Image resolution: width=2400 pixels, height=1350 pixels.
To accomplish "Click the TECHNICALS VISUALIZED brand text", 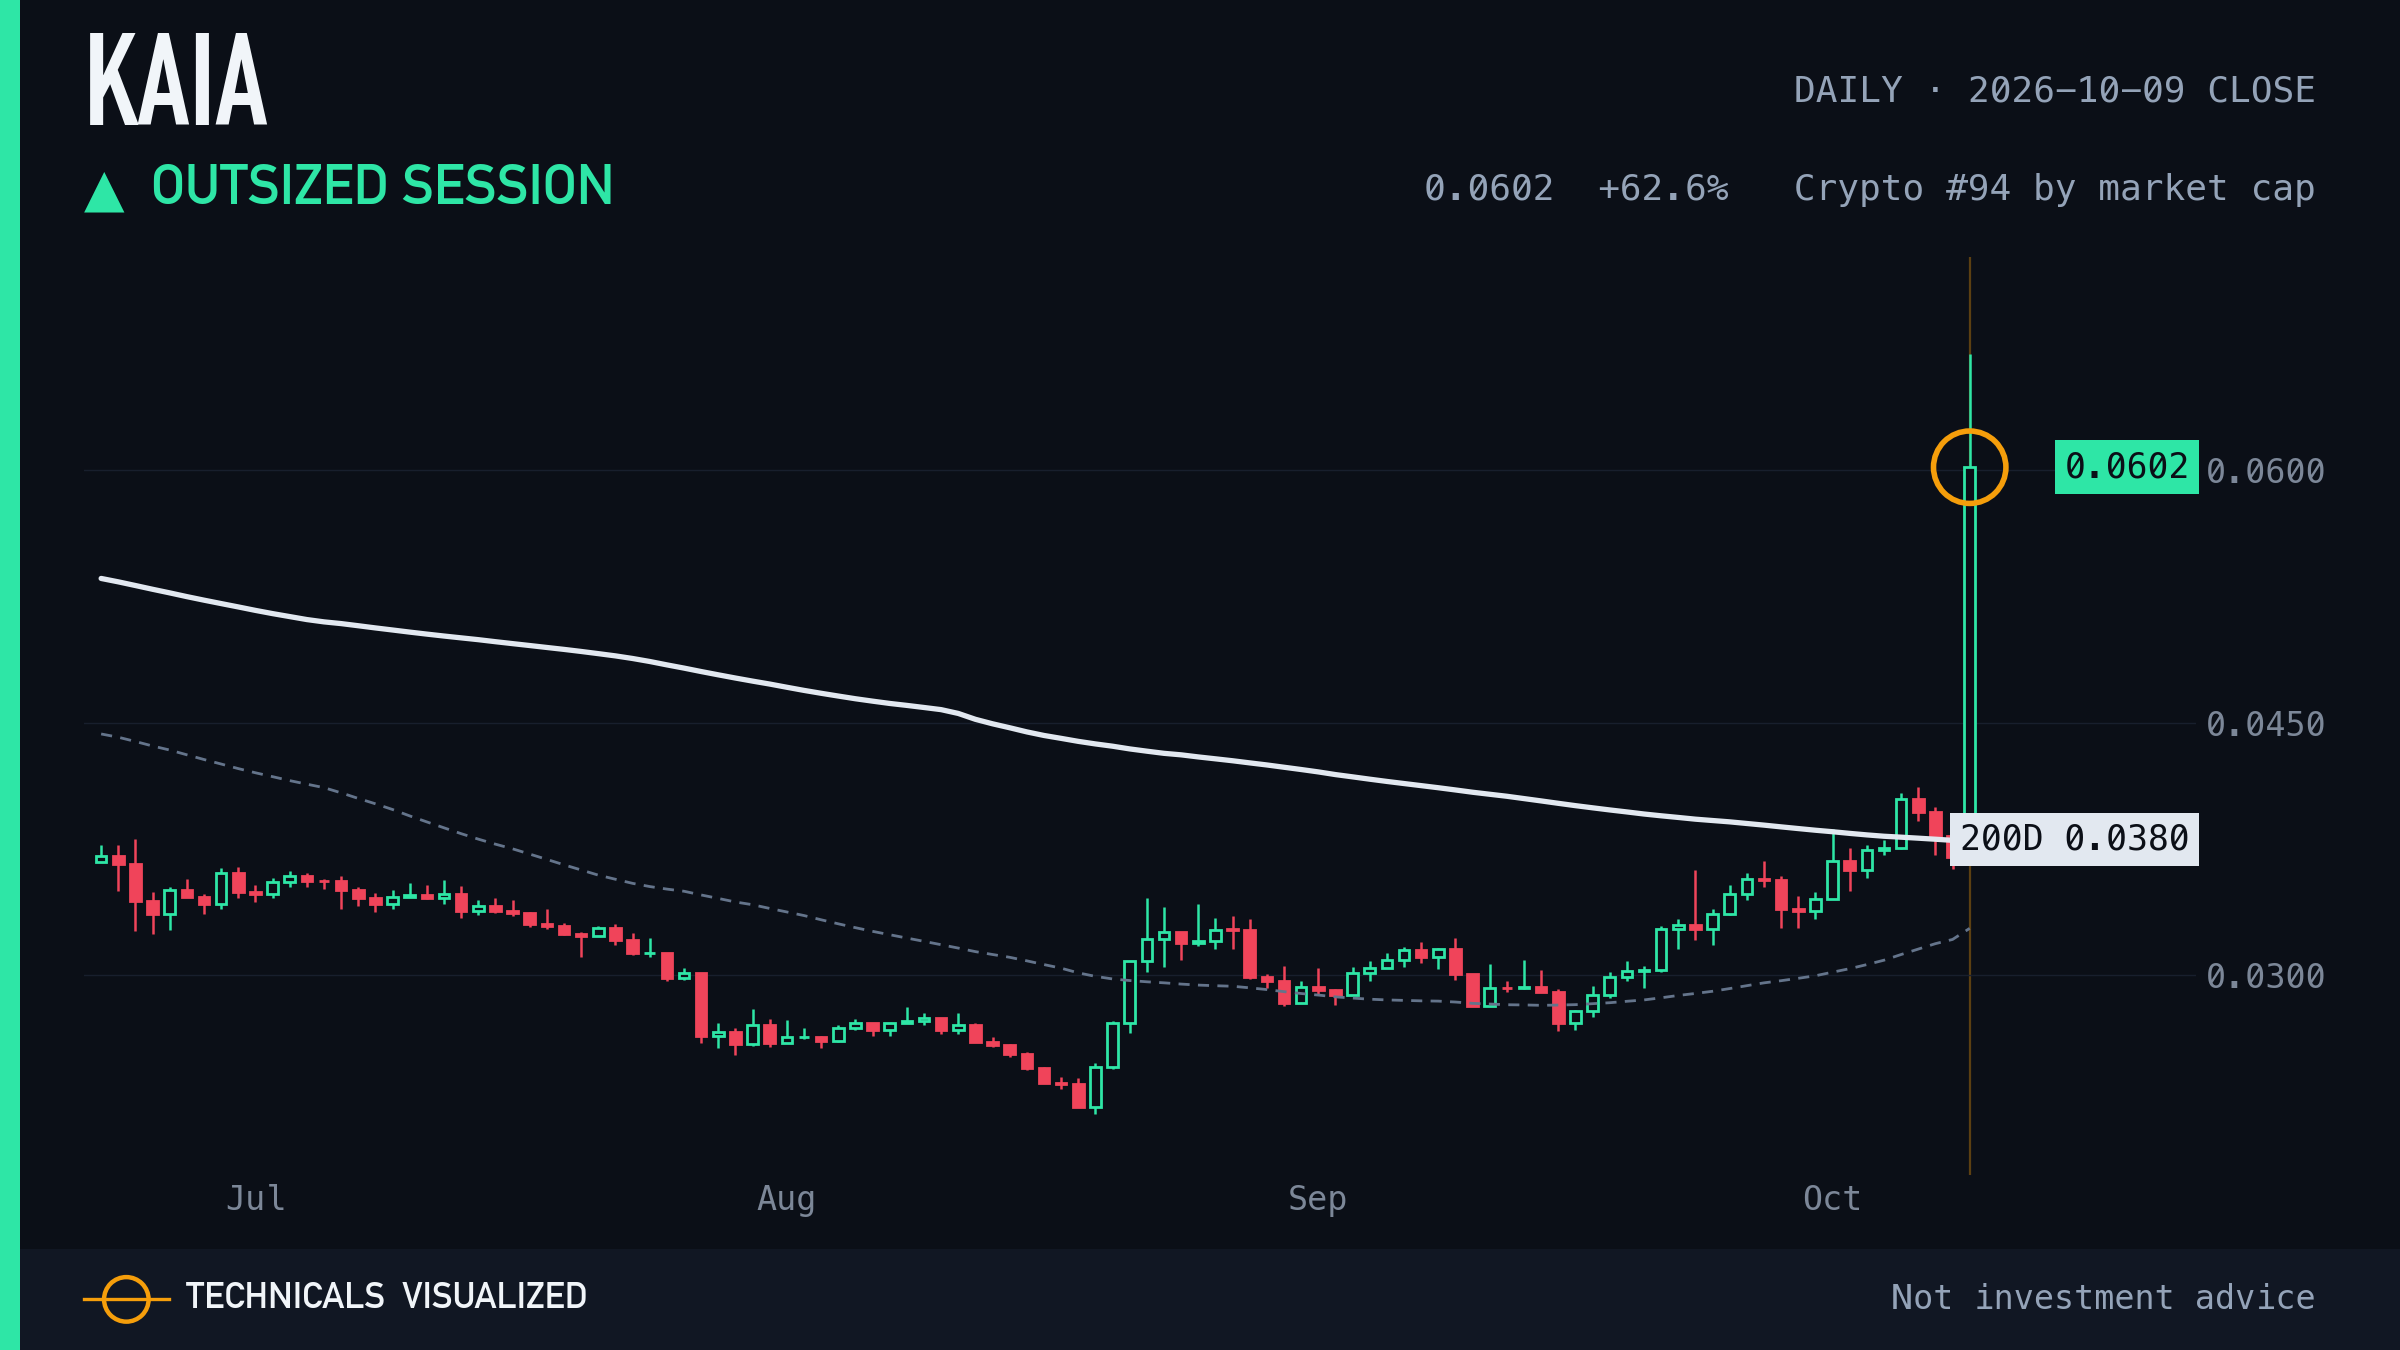I will pos(386,1296).
